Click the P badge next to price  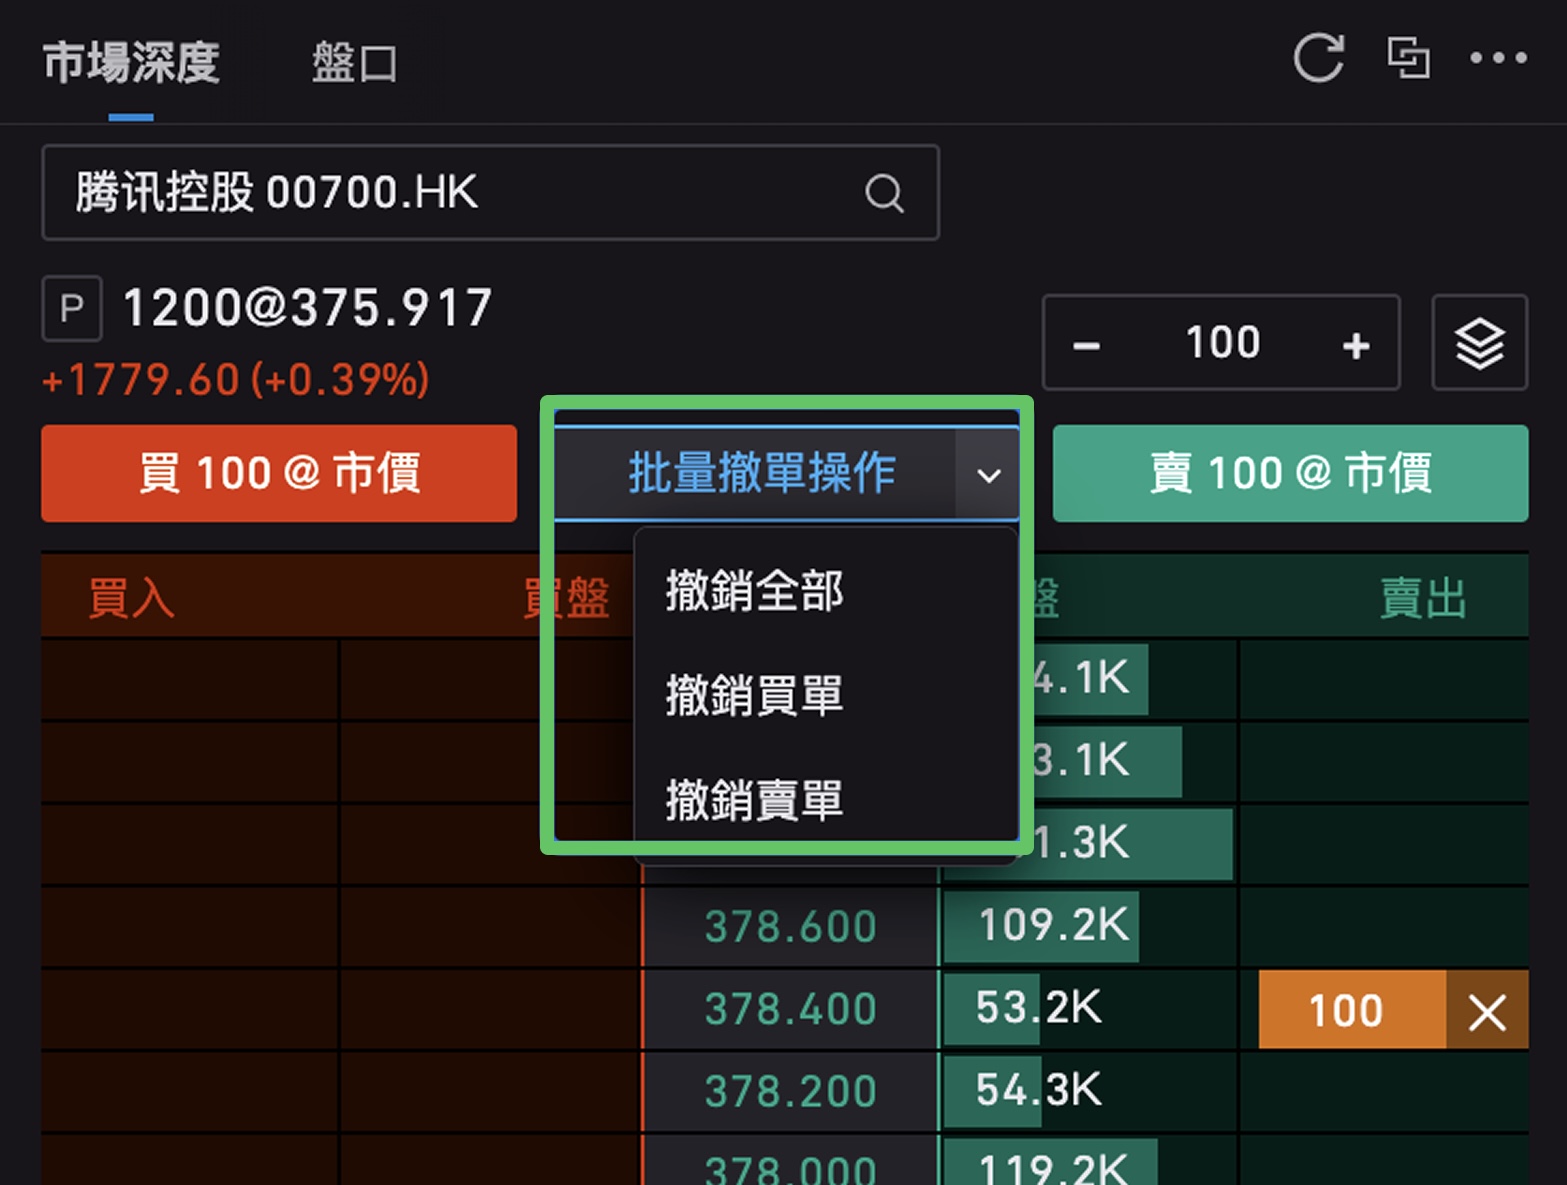click(x=71, y=309)
